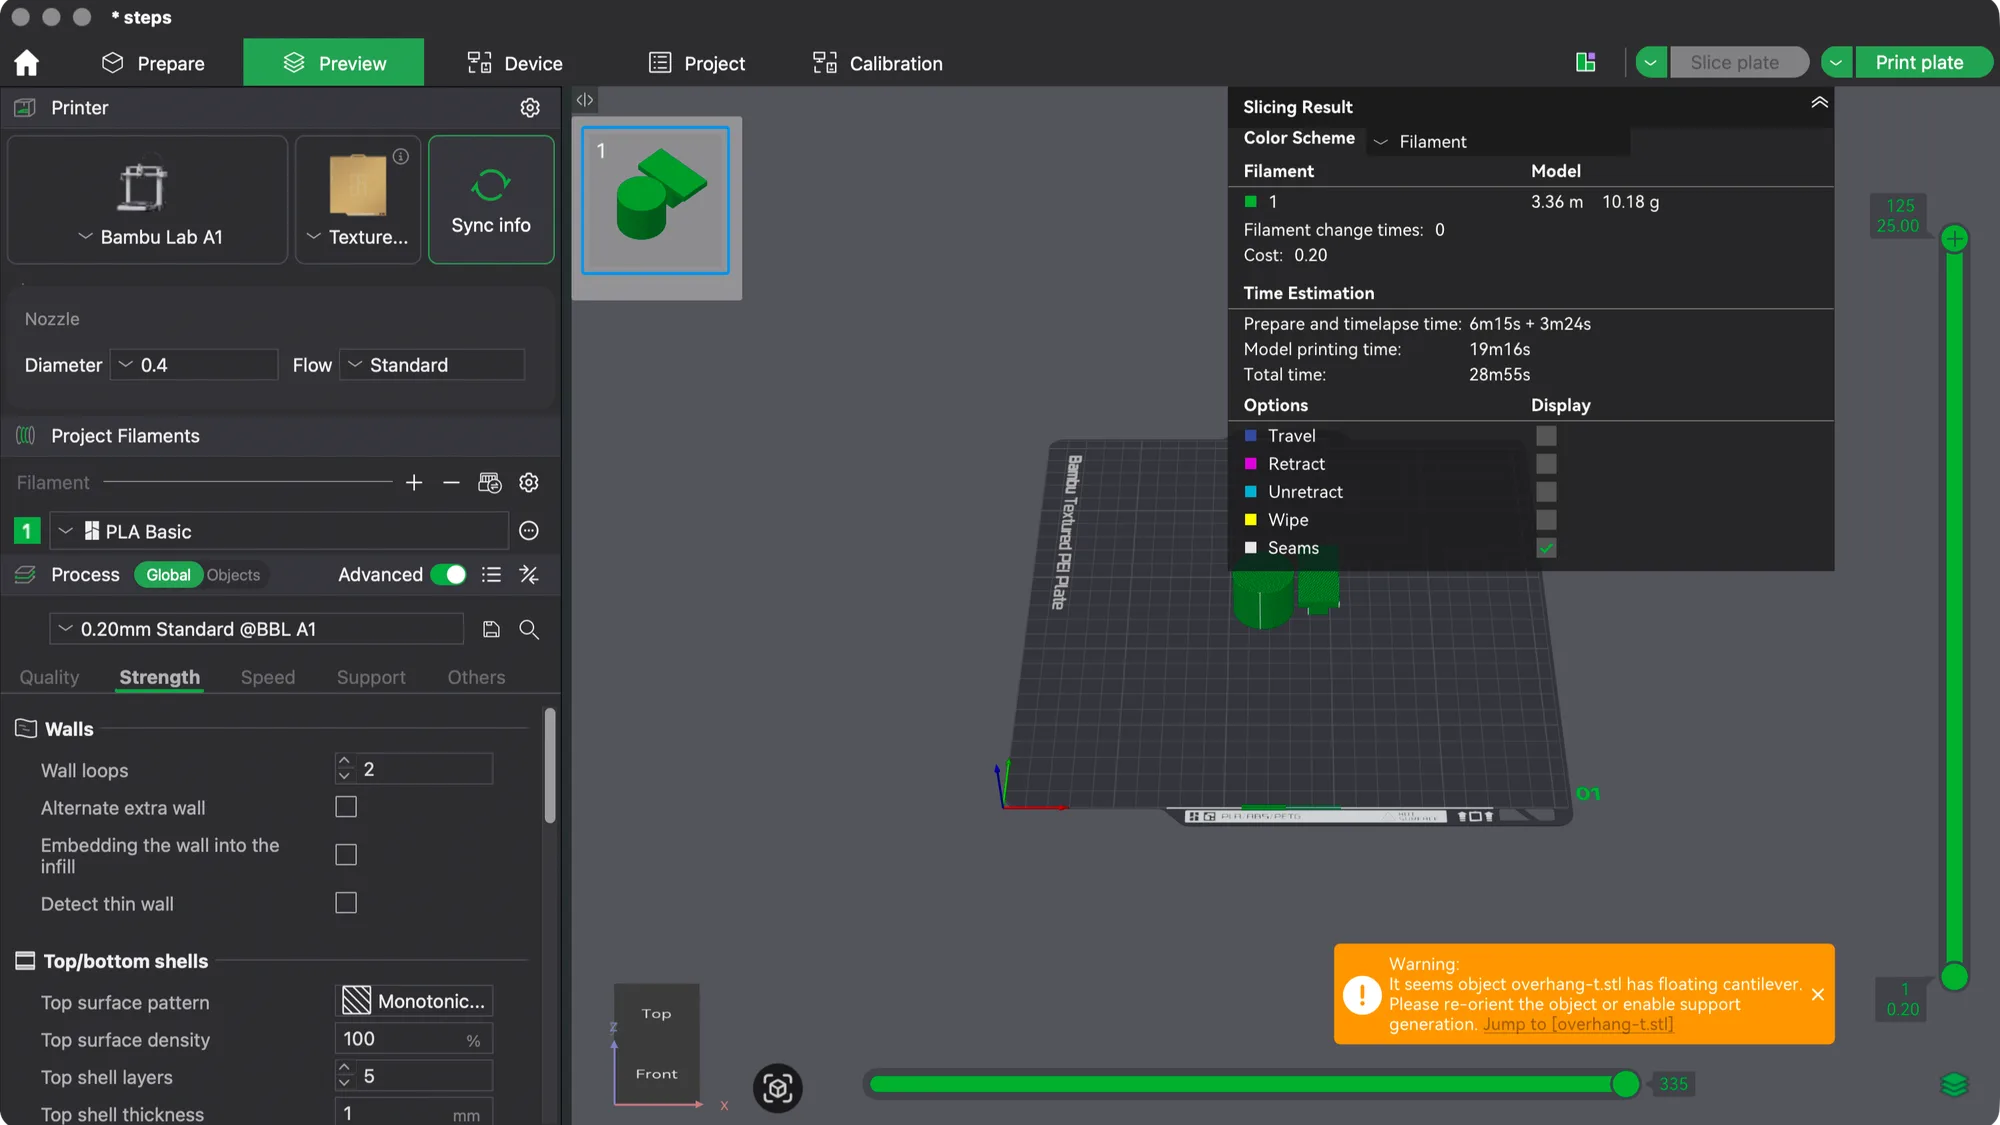Click the vertical layer slider bottom handle

click(x=1955, y=977)
